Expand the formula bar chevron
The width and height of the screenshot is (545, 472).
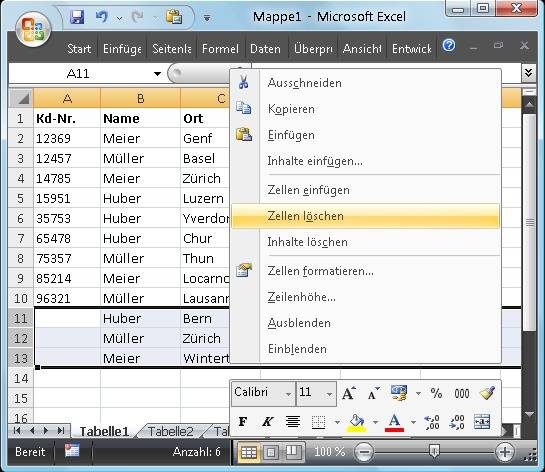click(x=528, y=73)
